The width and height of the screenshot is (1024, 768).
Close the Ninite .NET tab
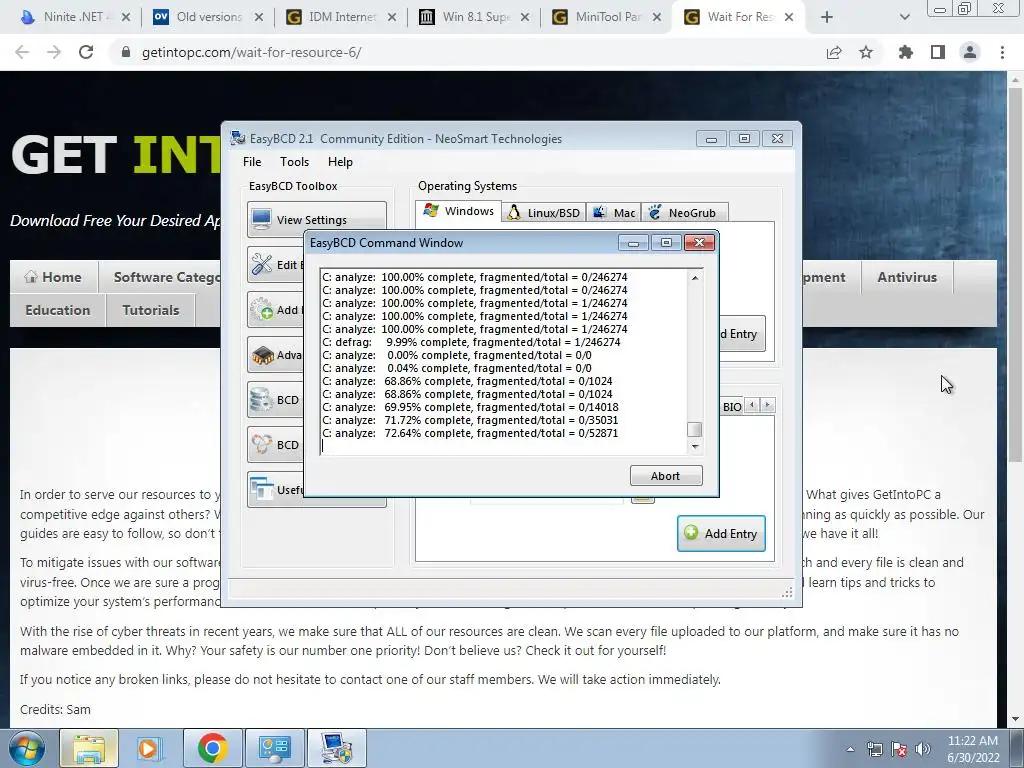(x=126, y=17)
